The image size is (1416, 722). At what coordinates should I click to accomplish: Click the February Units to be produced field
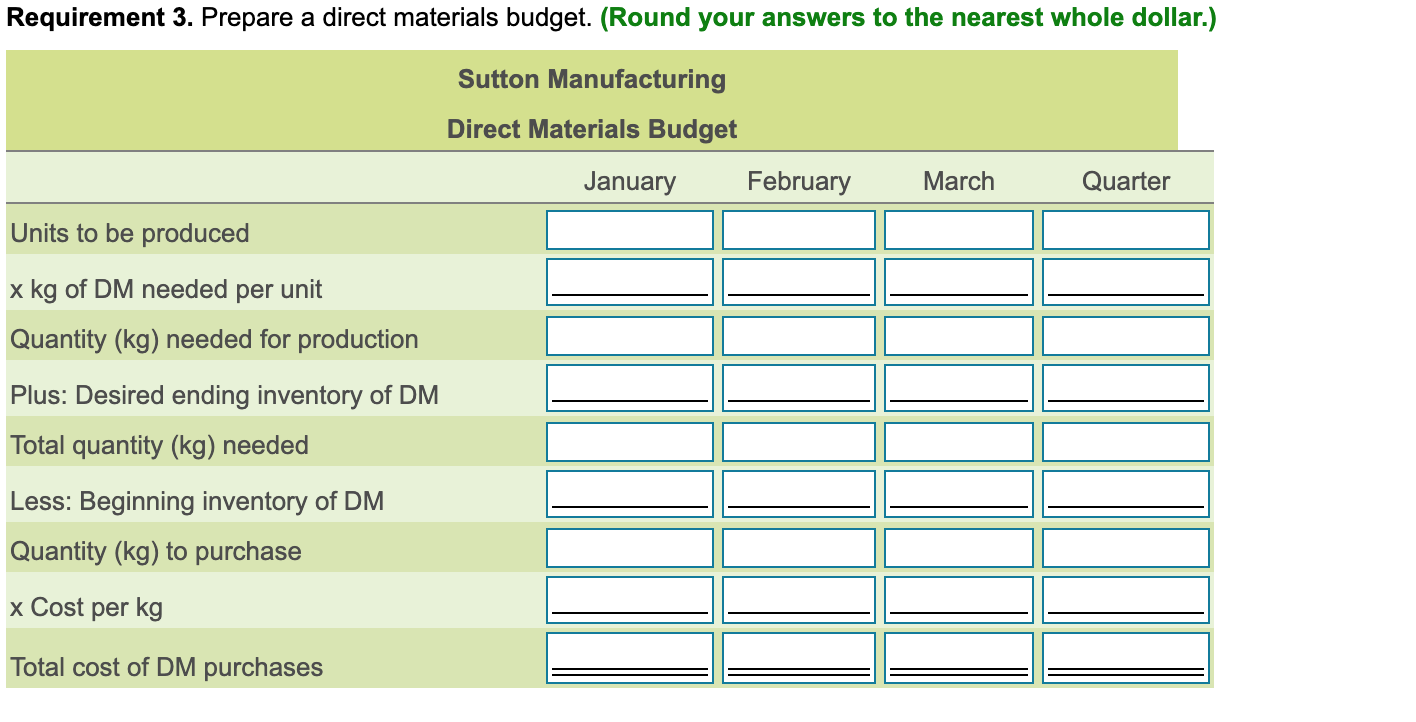[x=798, y=229]
